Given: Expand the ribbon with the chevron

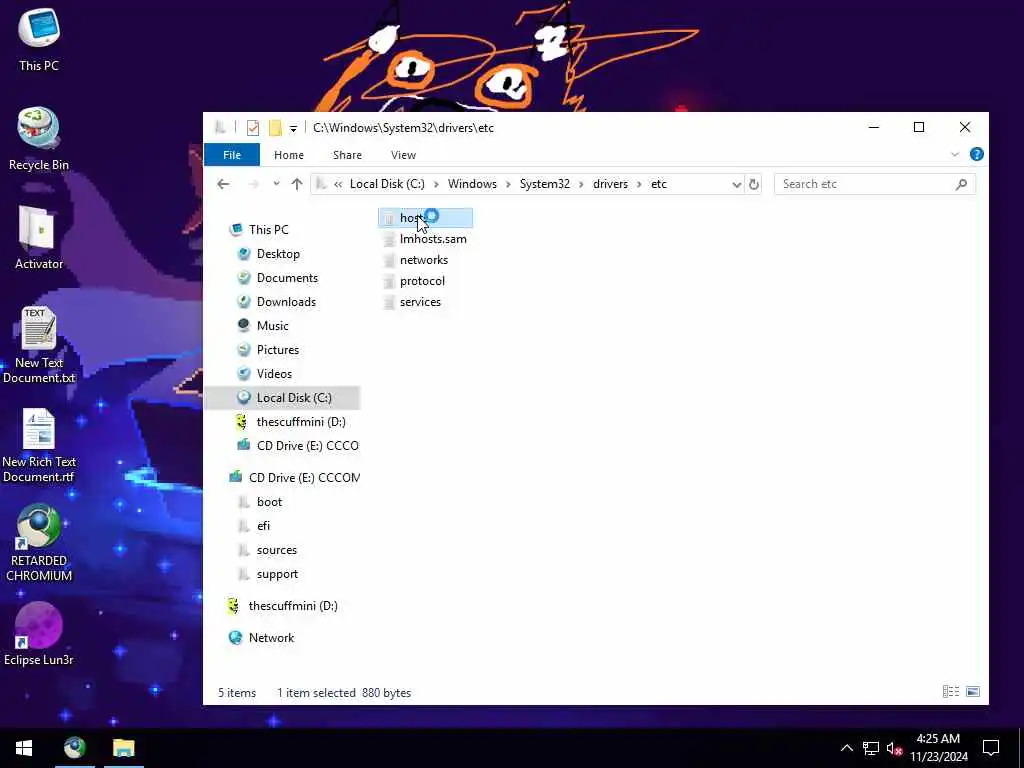Looking at the screenshot, I should [x=955, y=155].
